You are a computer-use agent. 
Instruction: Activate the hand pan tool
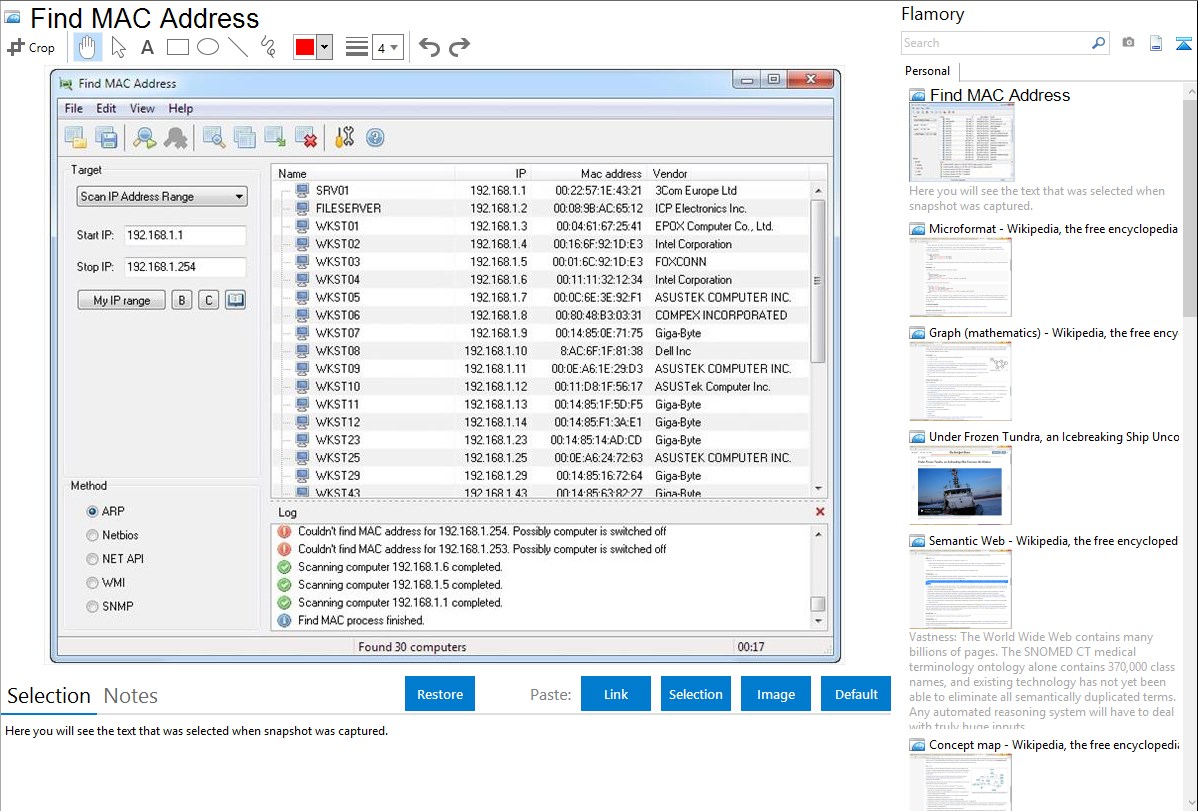coord(87,47)
